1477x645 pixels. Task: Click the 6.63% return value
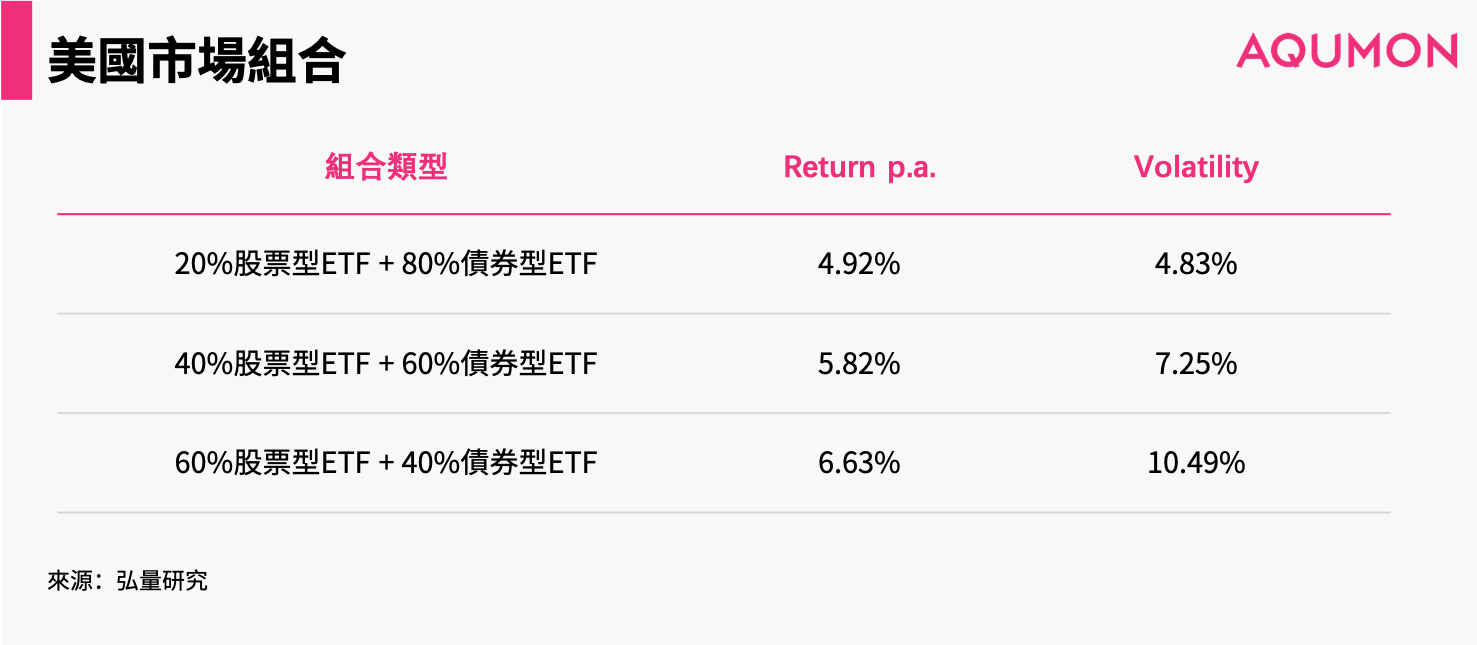point(859,463)
